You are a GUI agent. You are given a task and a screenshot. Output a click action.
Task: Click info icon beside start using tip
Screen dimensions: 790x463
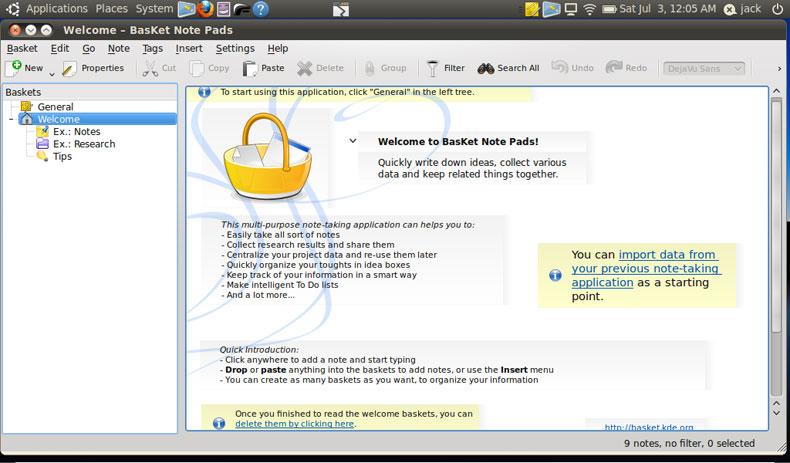204,92
